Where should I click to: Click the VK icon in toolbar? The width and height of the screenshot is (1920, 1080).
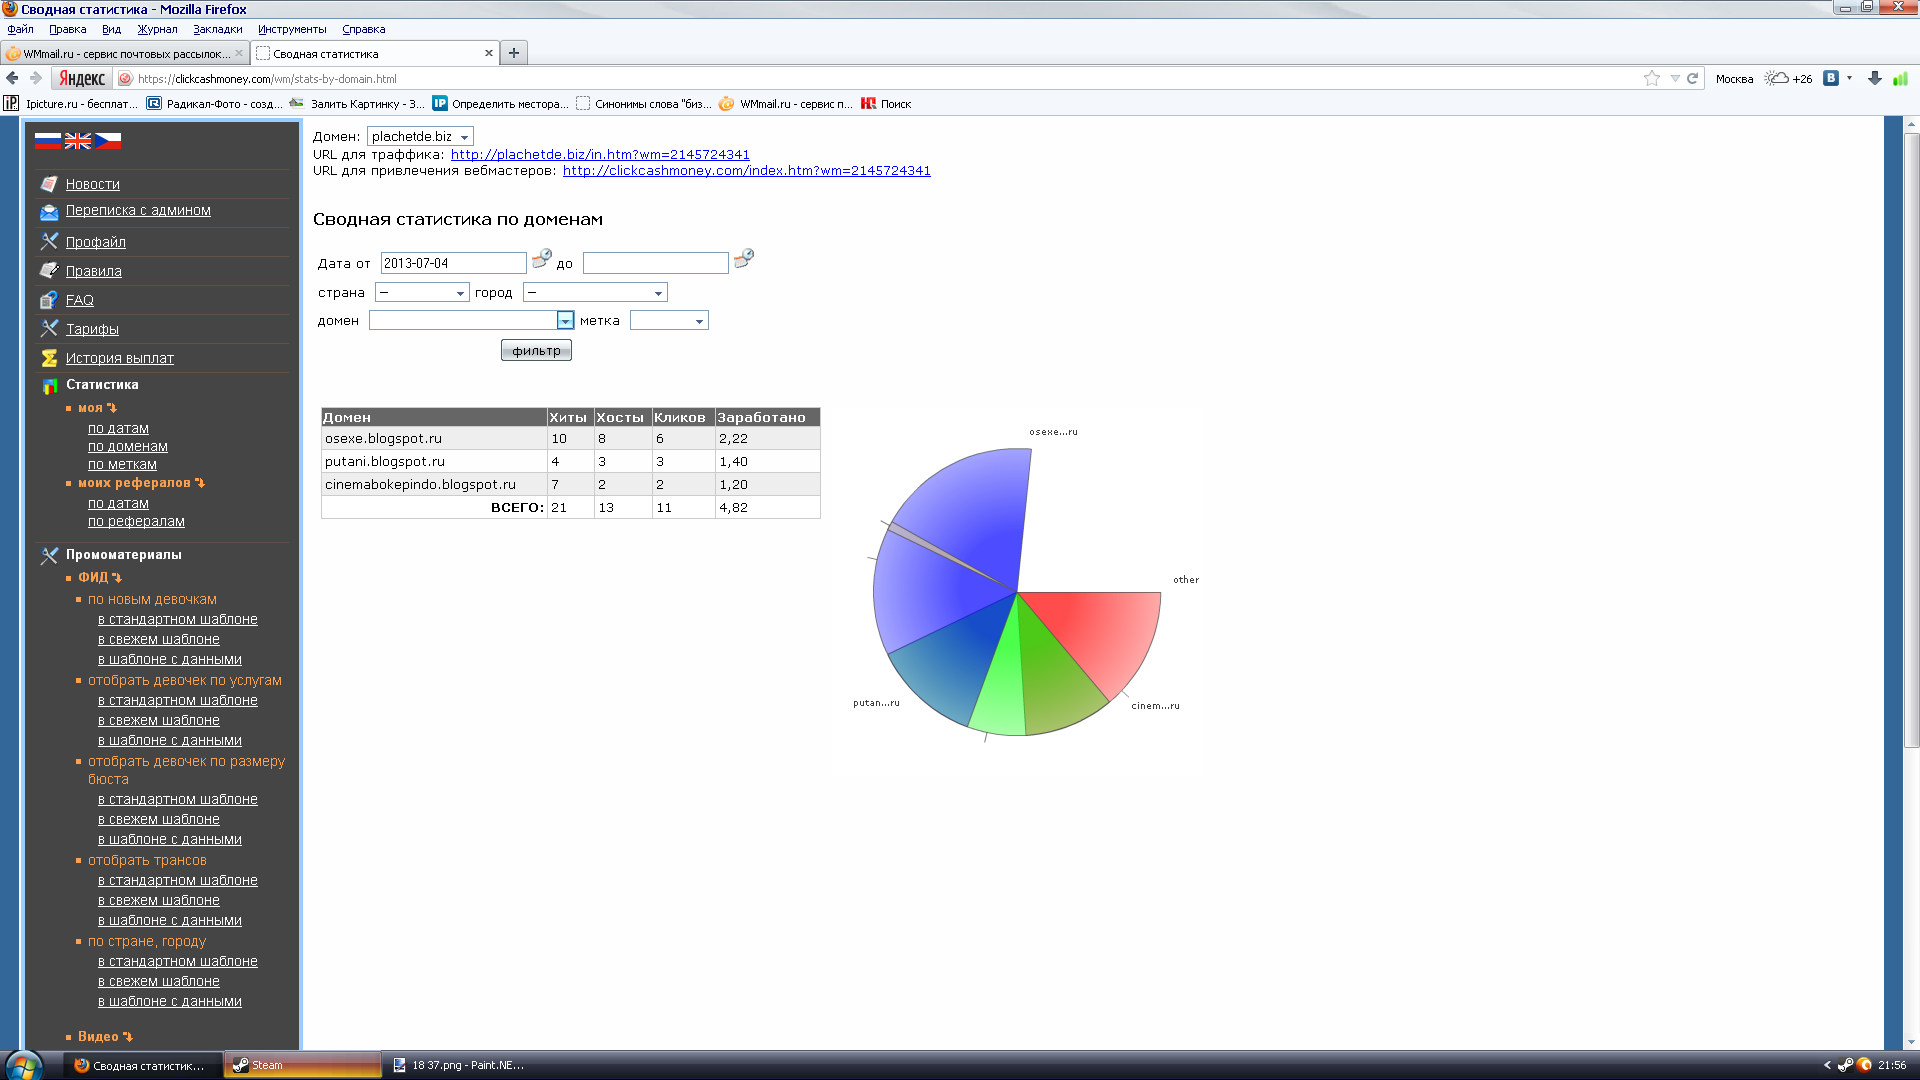click(x=1831, y=78)
